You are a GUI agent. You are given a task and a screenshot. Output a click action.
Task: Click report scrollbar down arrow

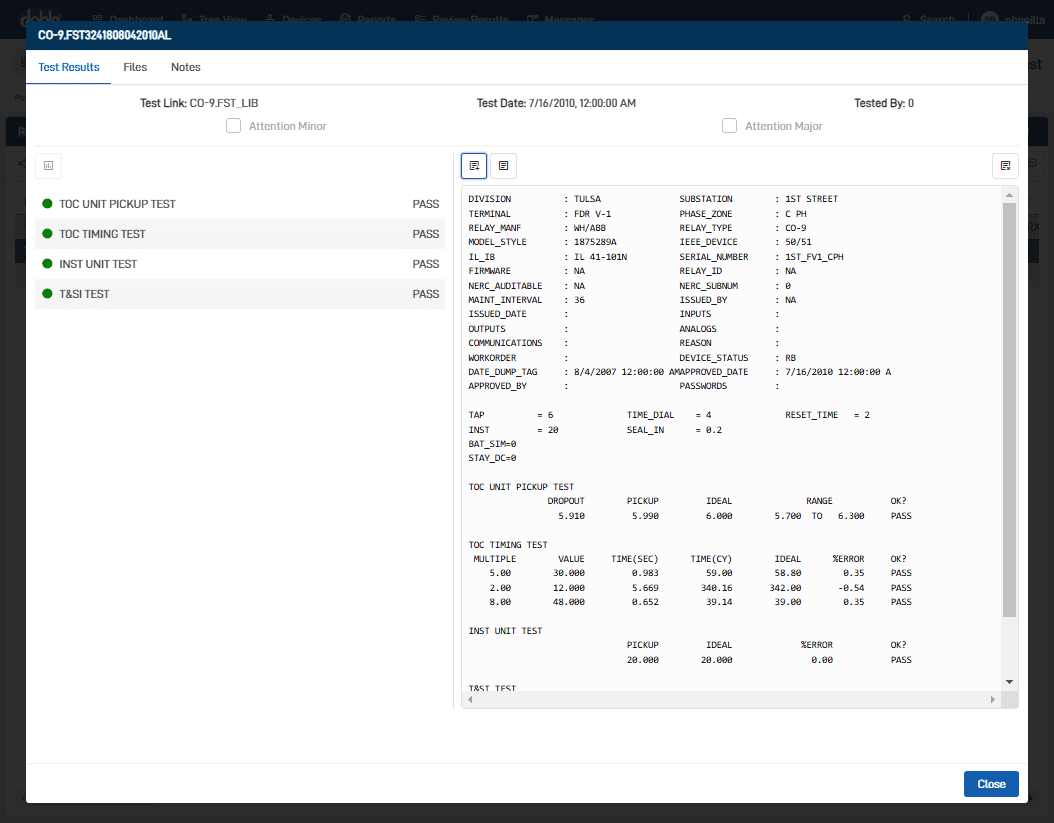pyautogui.click(x=1009, y=682)
